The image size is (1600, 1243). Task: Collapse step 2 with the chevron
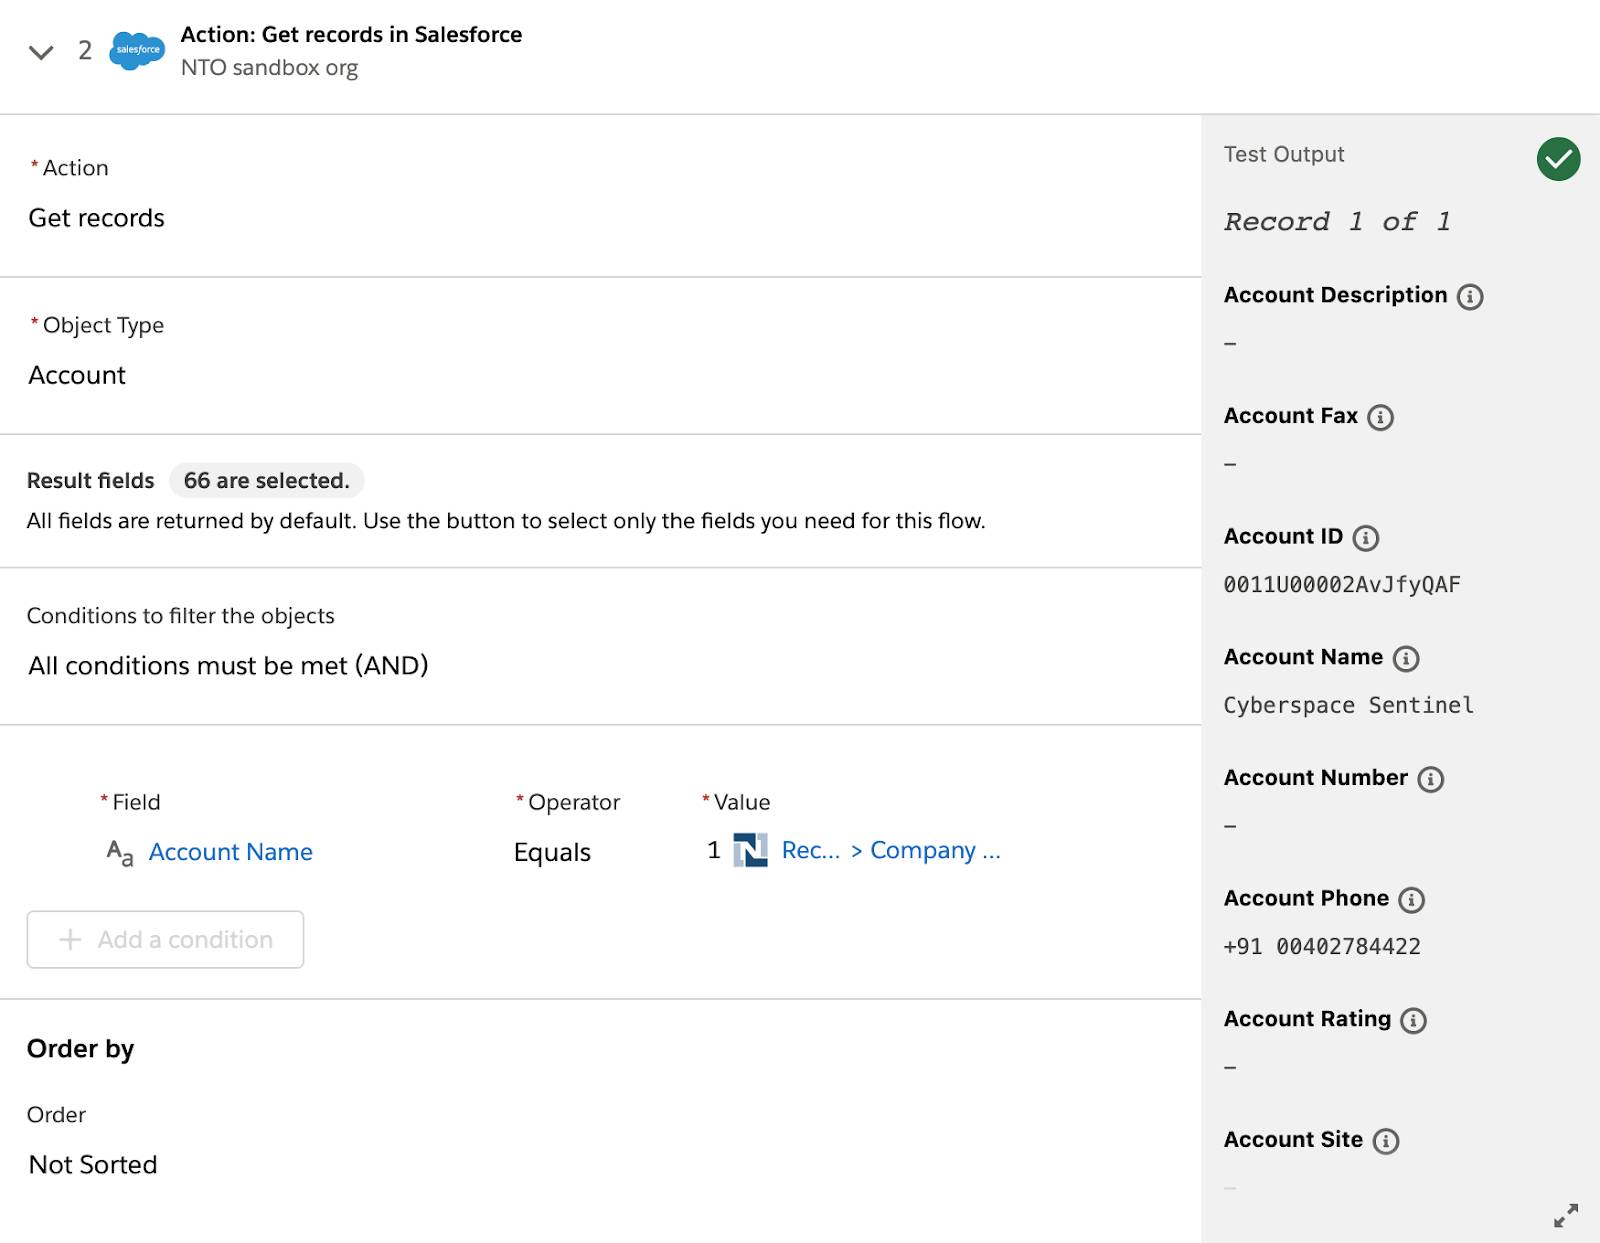click(x=41, y=52)
